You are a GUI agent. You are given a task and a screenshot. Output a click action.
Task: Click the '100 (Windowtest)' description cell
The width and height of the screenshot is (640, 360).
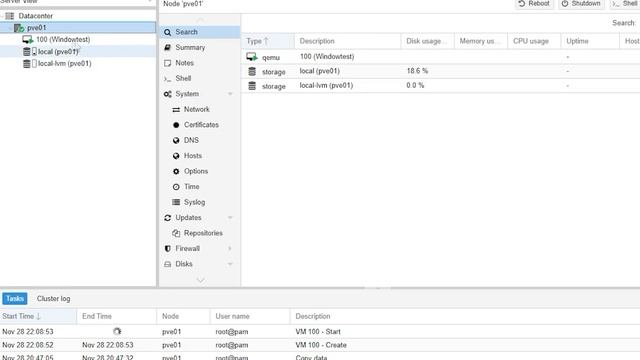coord(327,57)
